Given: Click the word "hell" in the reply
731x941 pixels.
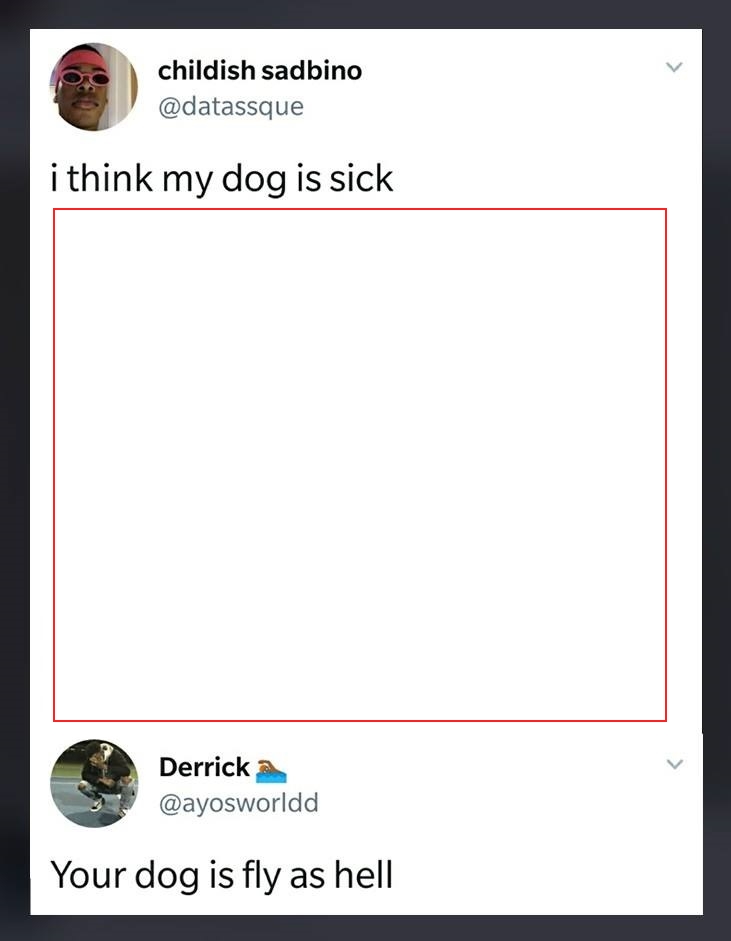Looking at the screenshot, I should pyautogui.click(x=363, y=874).
